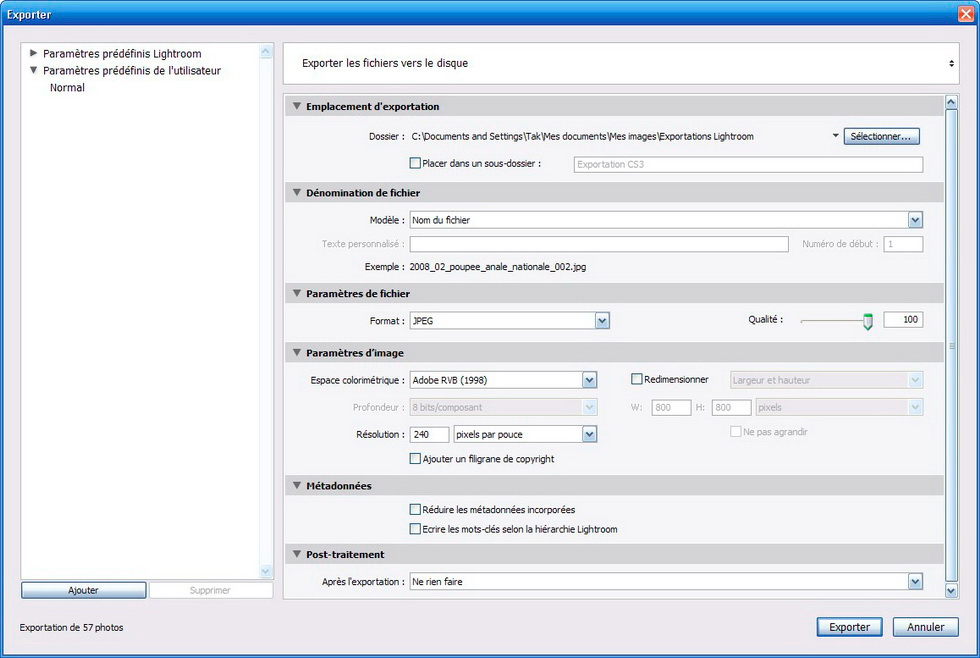Open the Format JPEG dropdown
This screenshot has width=980, height=658.
602,321
